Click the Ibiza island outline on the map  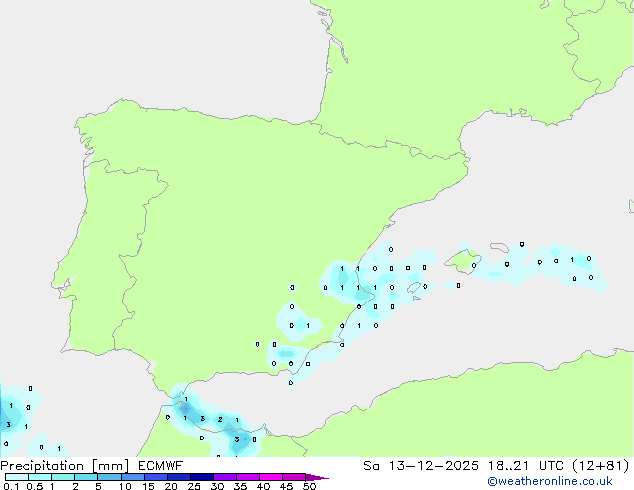[x=414, y=287]
